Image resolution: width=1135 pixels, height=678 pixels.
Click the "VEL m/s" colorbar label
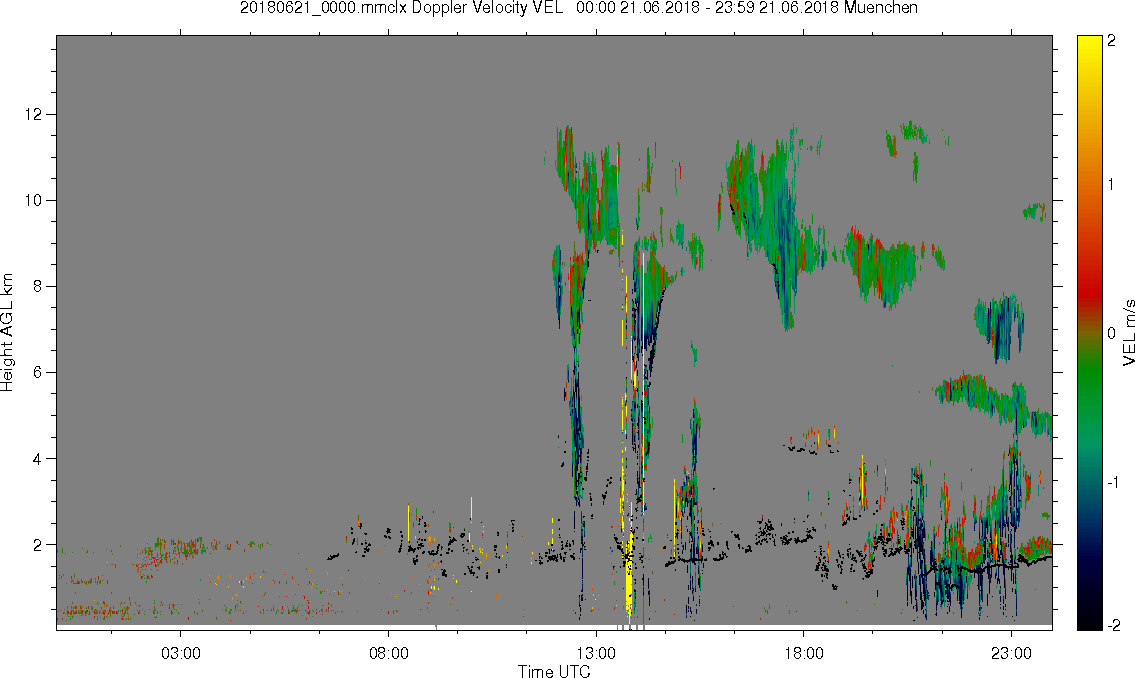[1128, 332]
